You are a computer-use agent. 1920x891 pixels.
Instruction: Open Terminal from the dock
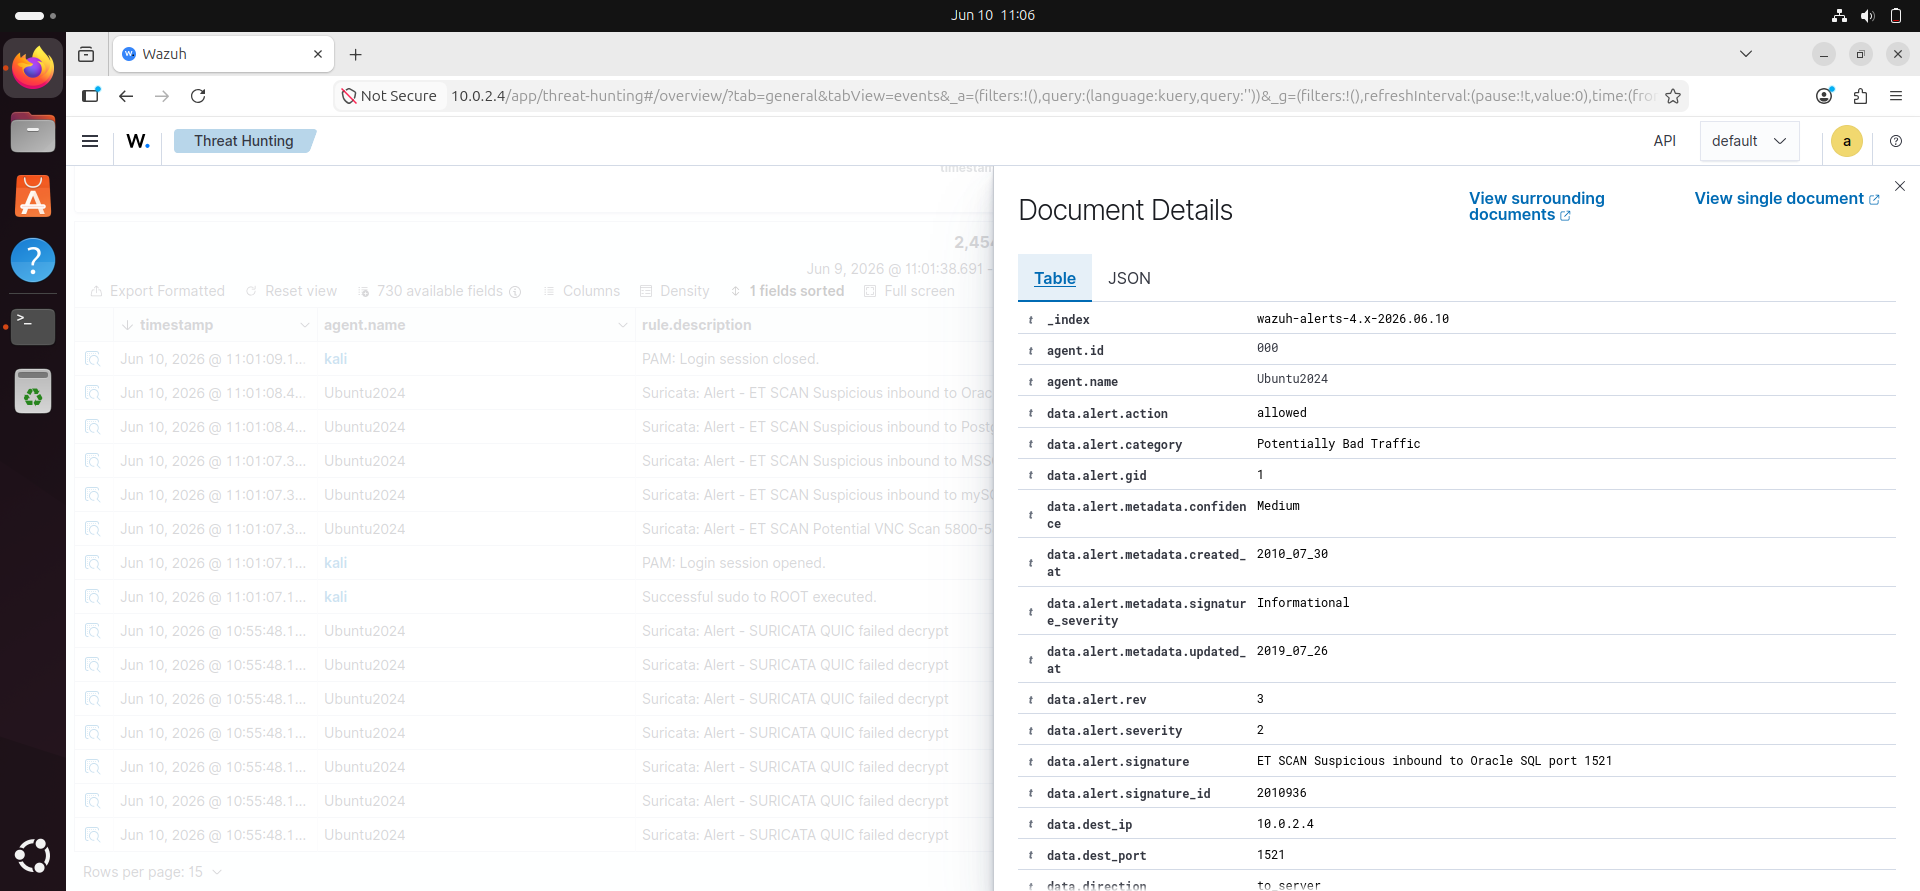(x=33, y=326)
